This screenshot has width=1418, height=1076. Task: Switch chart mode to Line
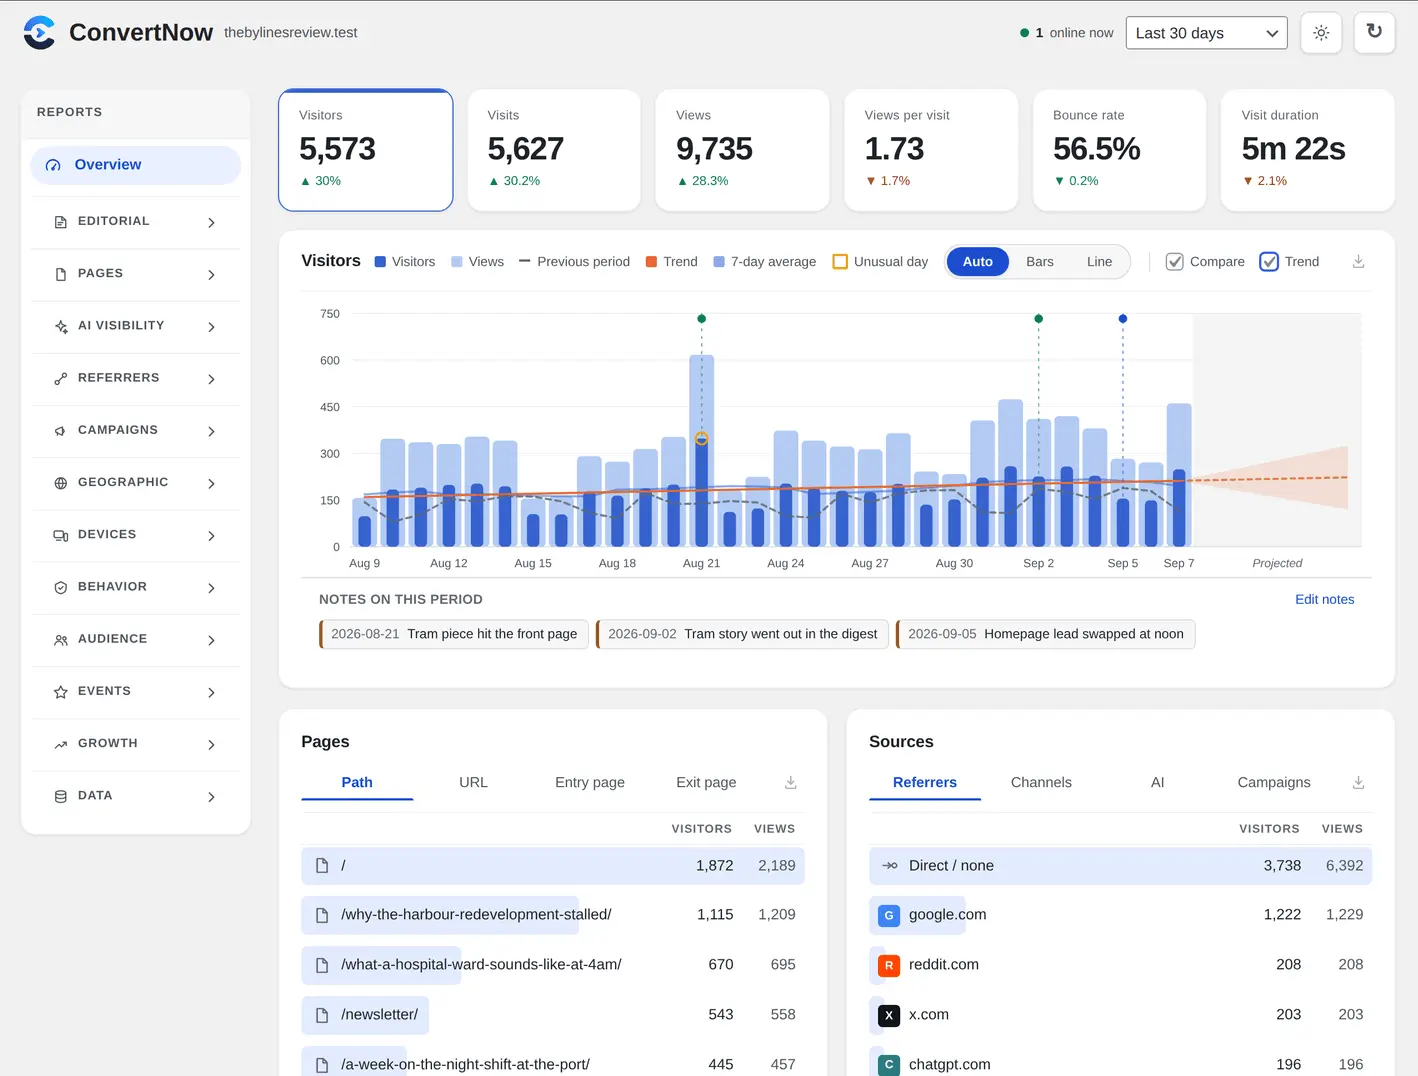pyautogui.click(x=1099, y=262)
